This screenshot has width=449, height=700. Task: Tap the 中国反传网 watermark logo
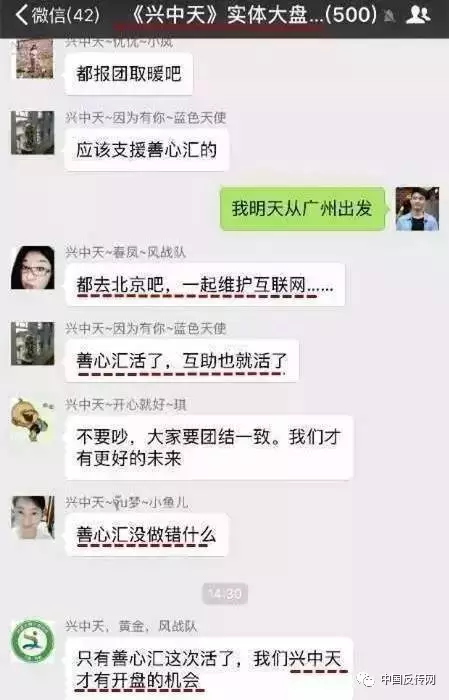[395, 679]
